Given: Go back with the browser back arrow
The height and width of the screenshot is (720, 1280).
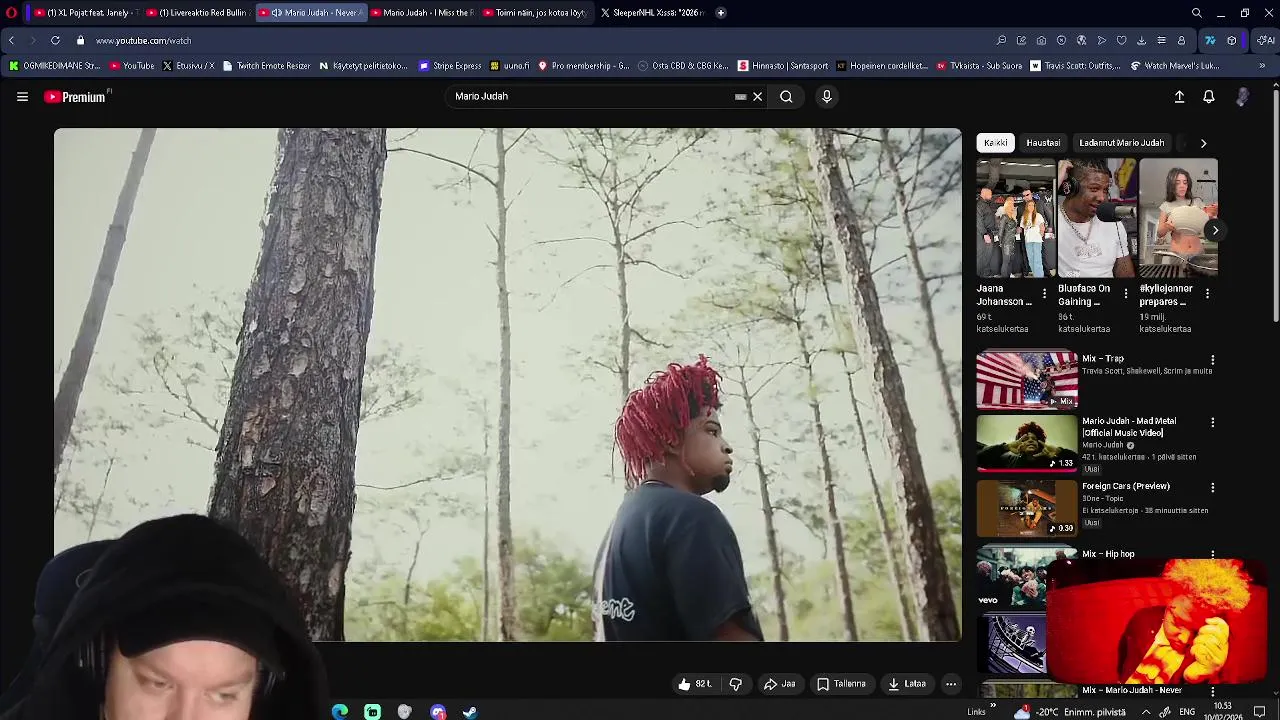Looking at the screenshot, I should tap(11, 41).
